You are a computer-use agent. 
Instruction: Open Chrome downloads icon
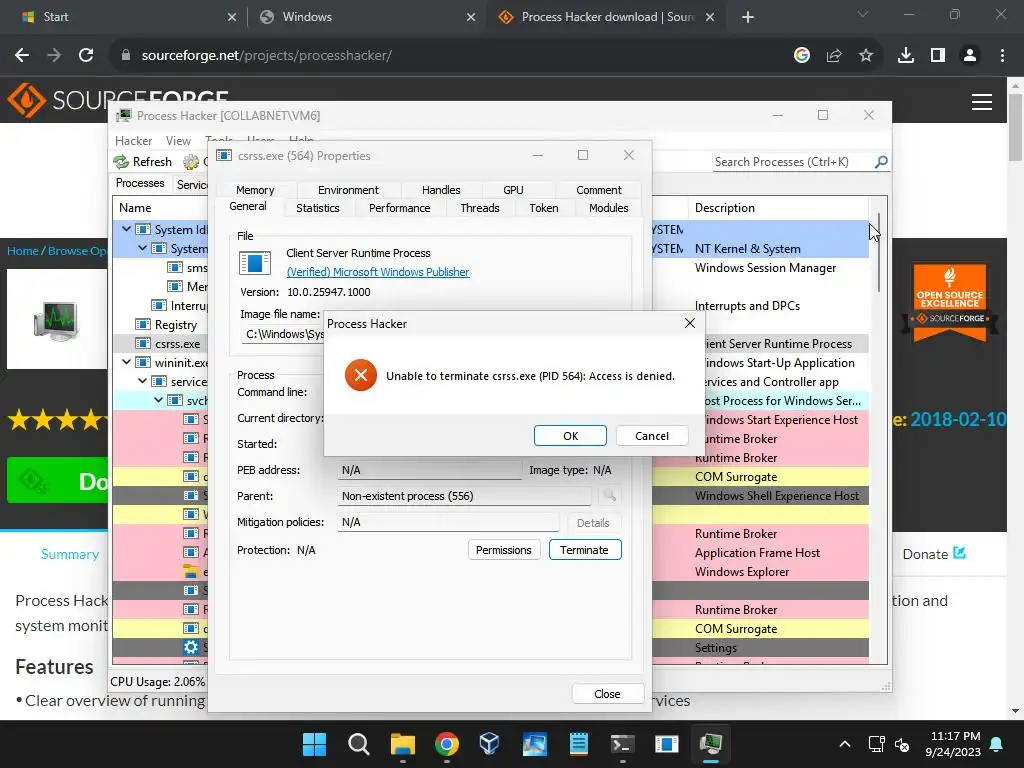pos(906,56)
